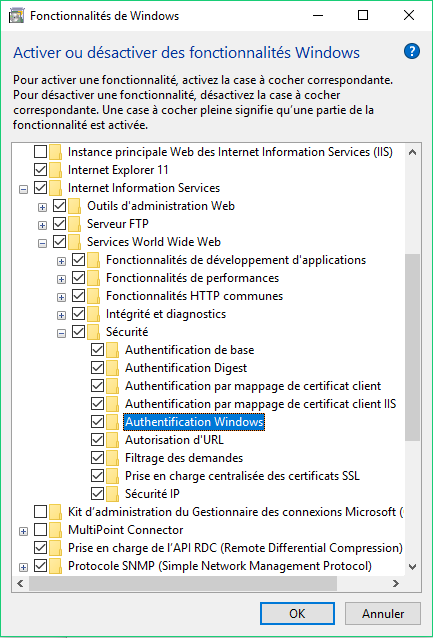433x638 pixels.
Task: Enable the MultiPoint Connector checkbox
Action: click(x=40, y=530)
